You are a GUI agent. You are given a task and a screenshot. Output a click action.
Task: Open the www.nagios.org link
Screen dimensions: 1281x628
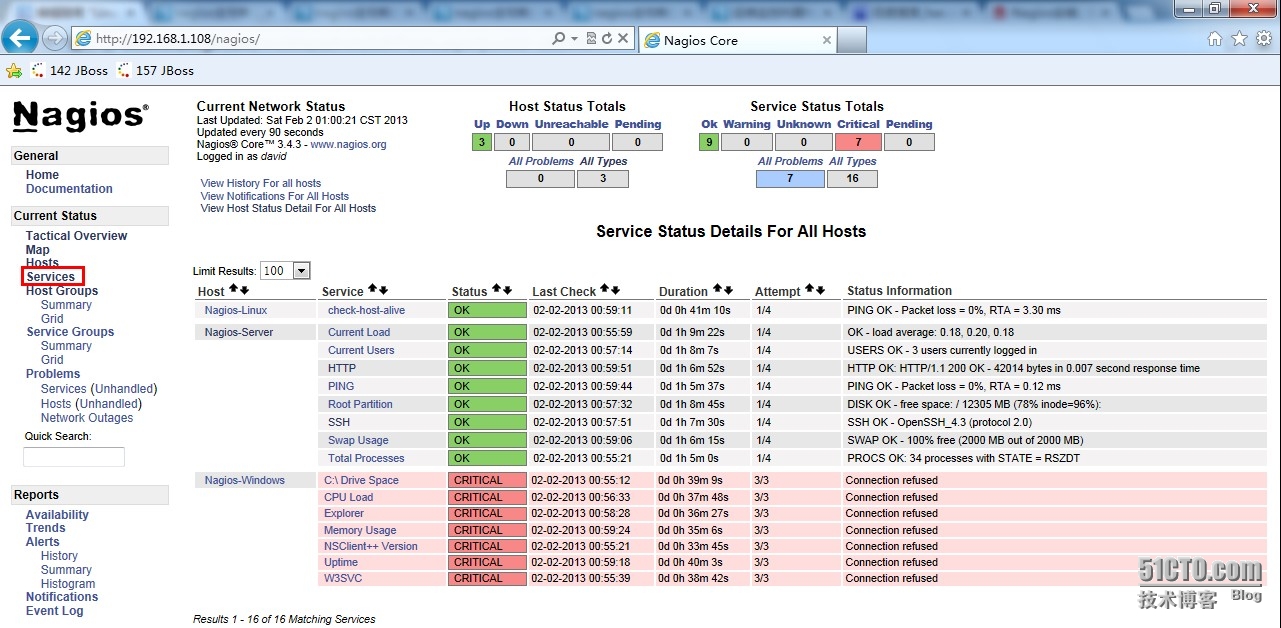(x=348, y=144)
